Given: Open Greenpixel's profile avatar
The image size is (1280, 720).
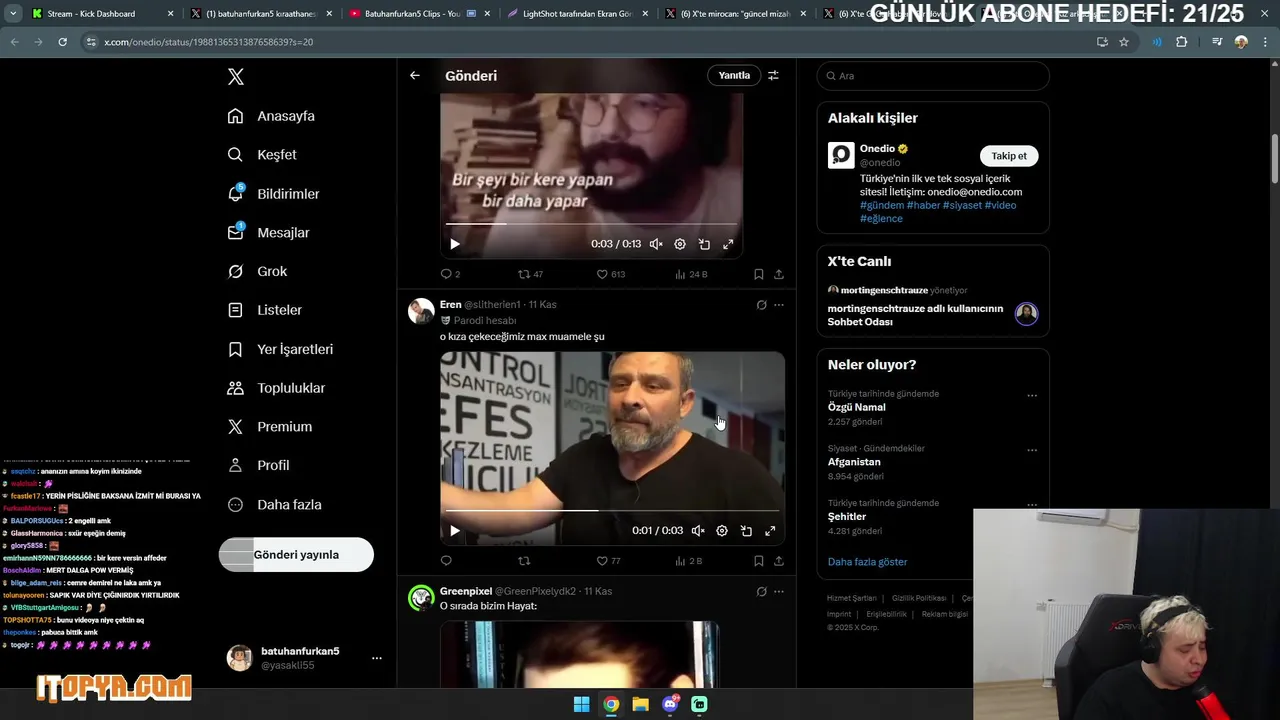Looking at the screenshot, I should click(x=421, y=598).
